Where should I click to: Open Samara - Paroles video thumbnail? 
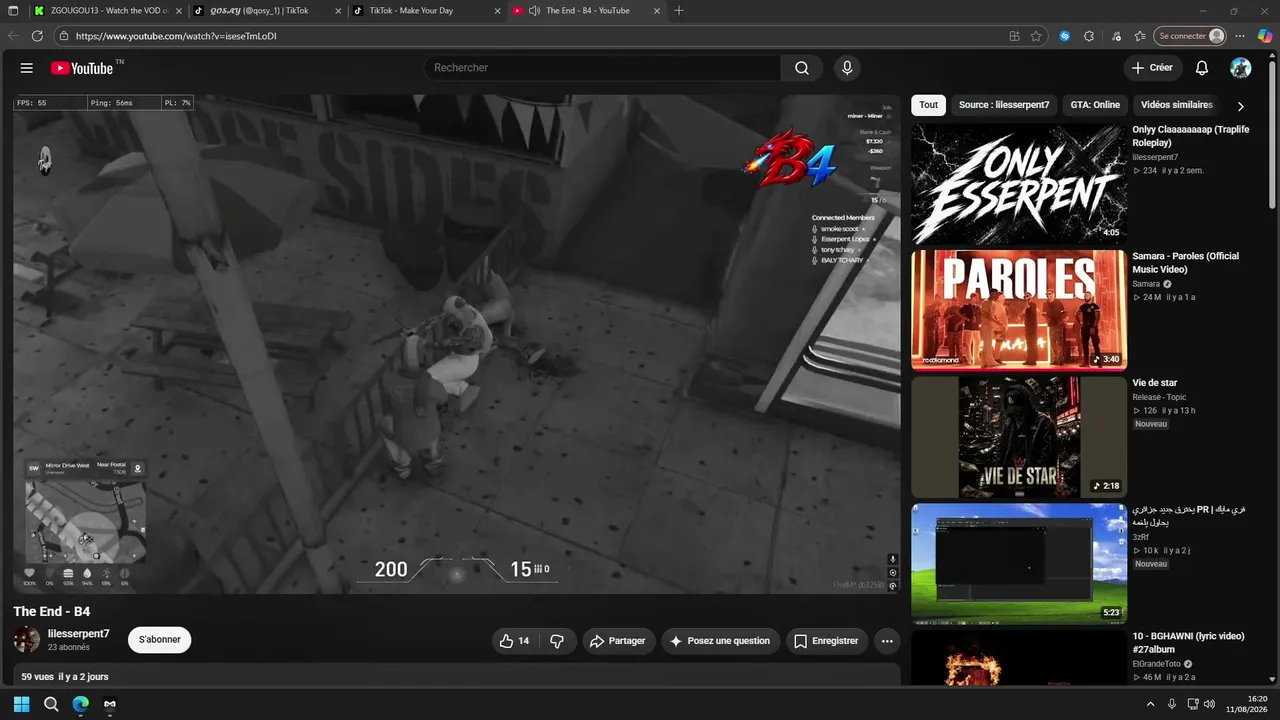(1019, 310)
